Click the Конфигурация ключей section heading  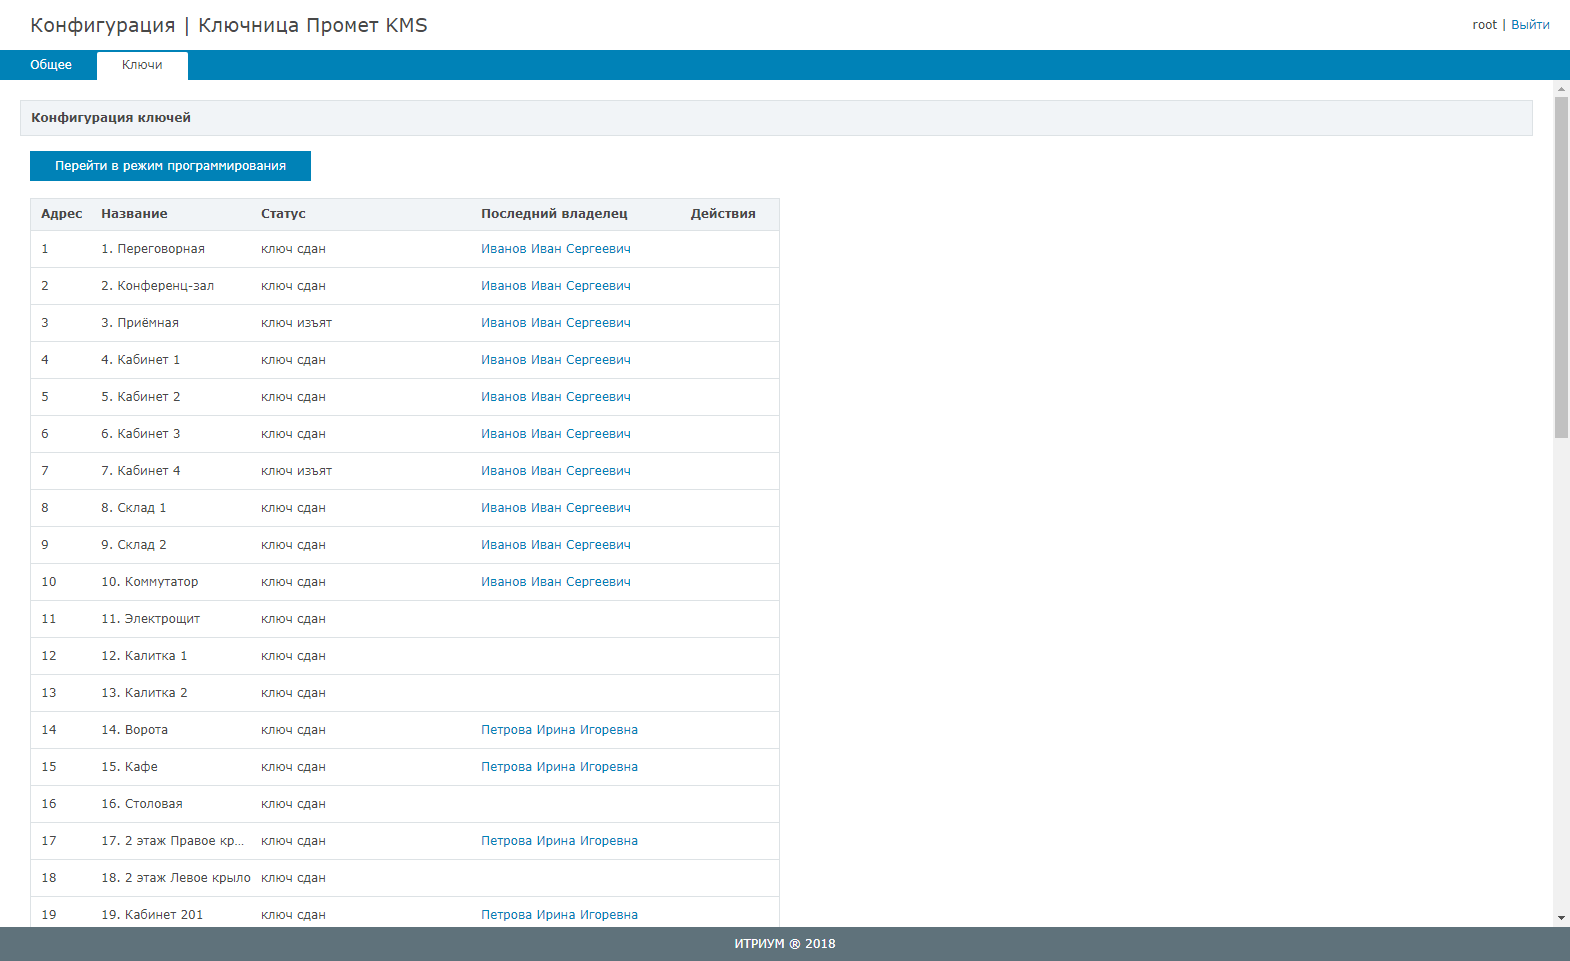[x=111, y=118]
